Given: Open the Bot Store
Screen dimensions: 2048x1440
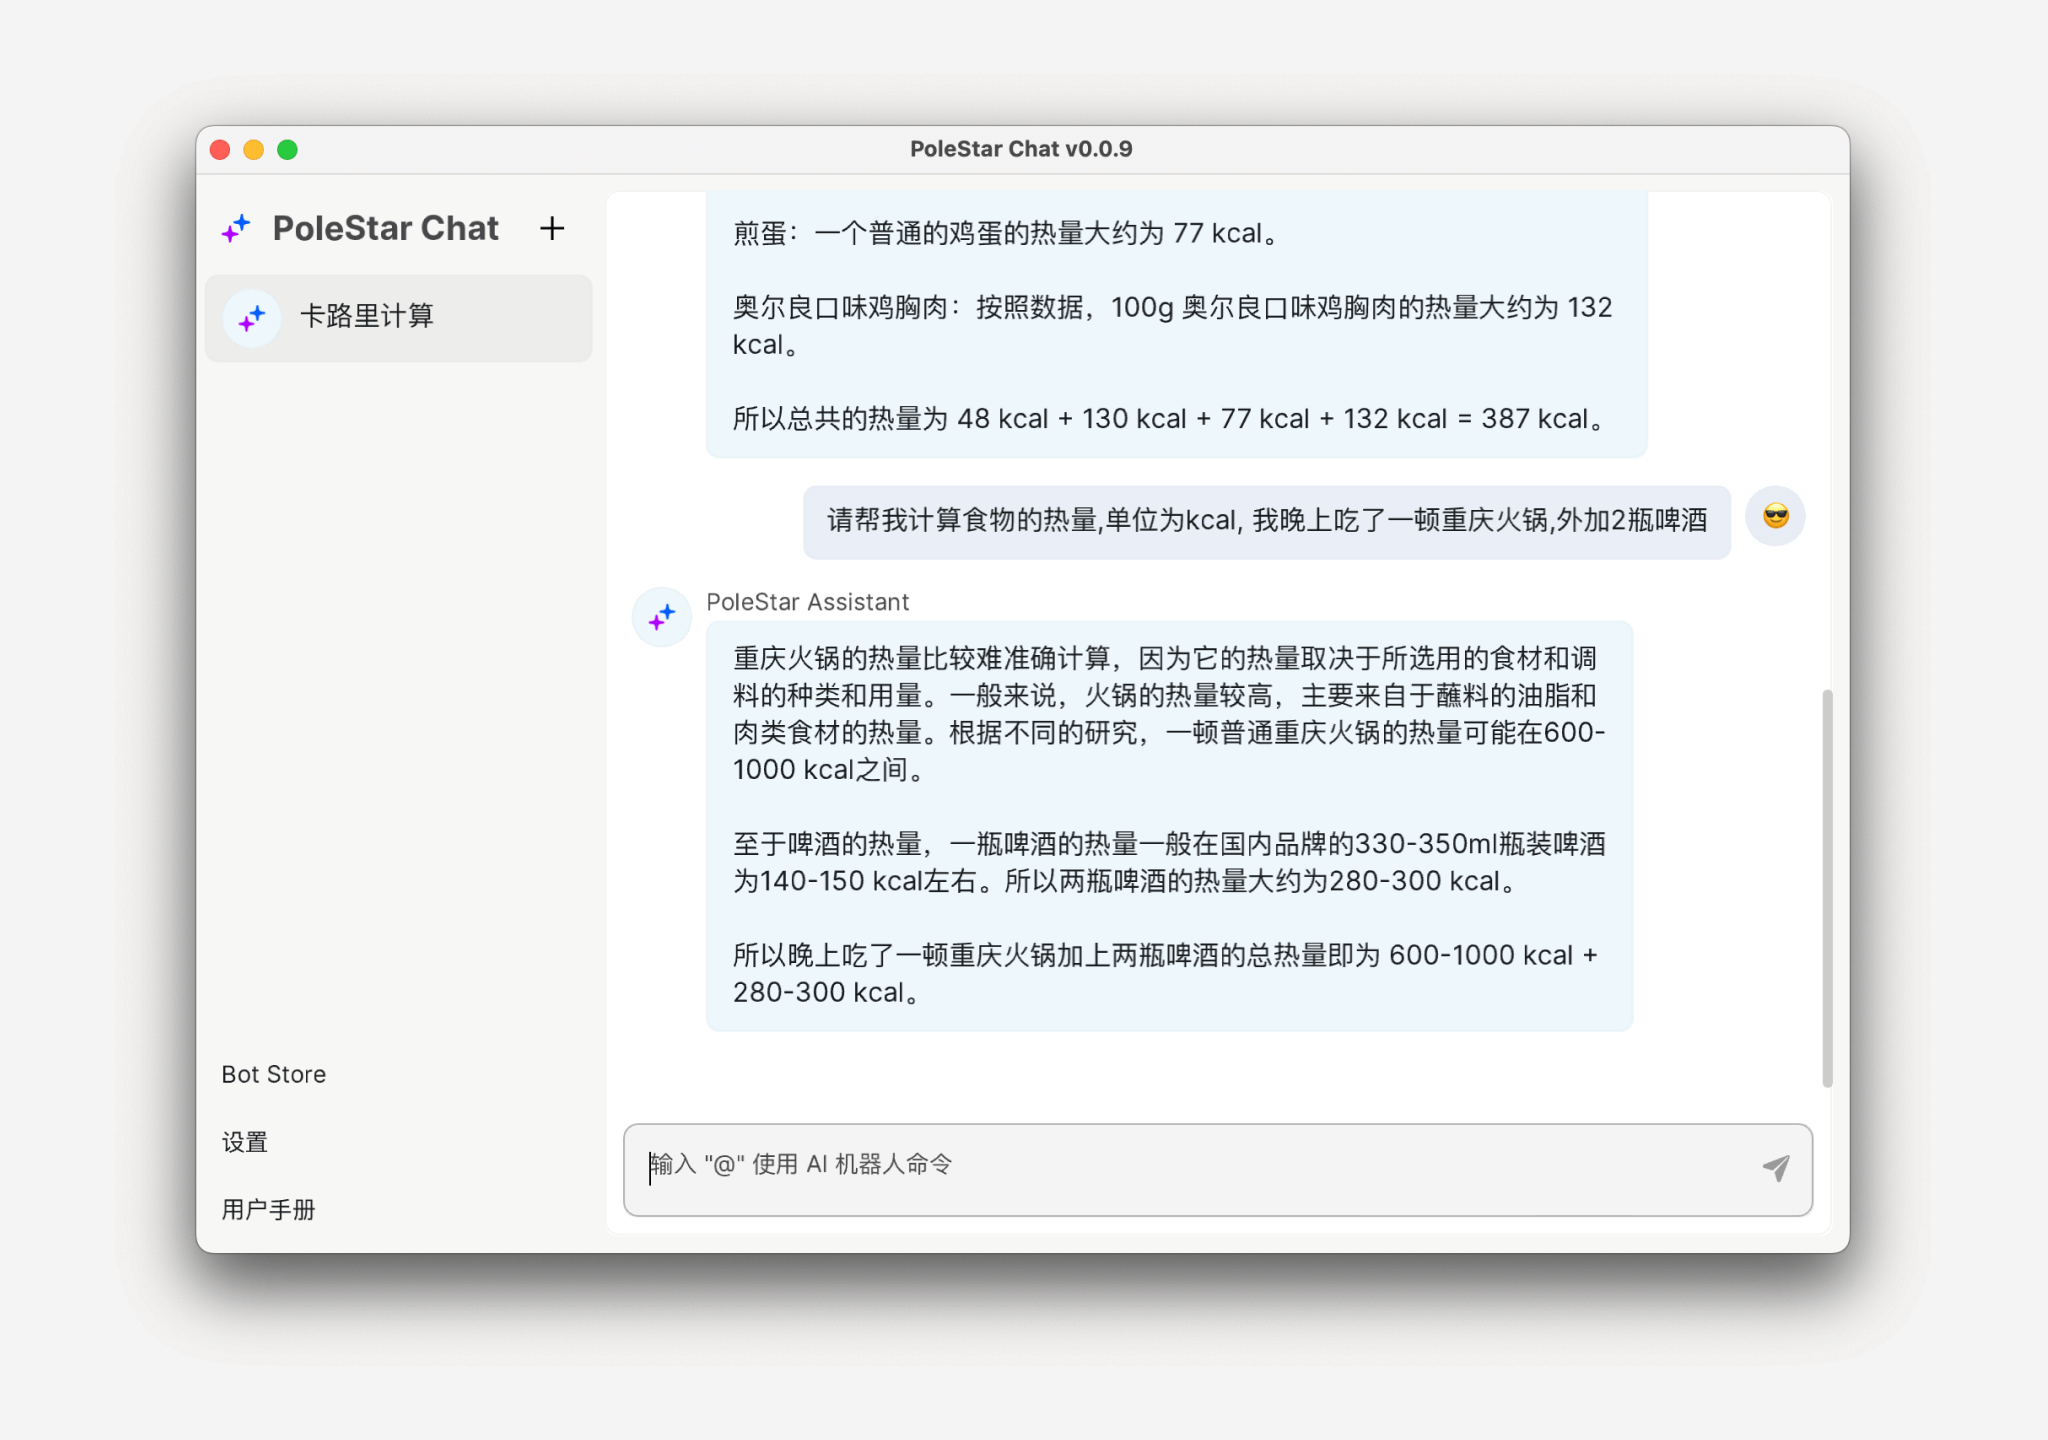Looking at the screenshot, I should [273, 1074].
